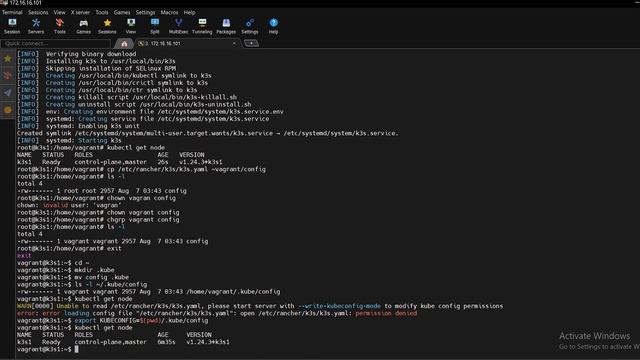The image size is (640, 360).
Task: Open a new tab with plus button
Action: [x=251, y=43]
